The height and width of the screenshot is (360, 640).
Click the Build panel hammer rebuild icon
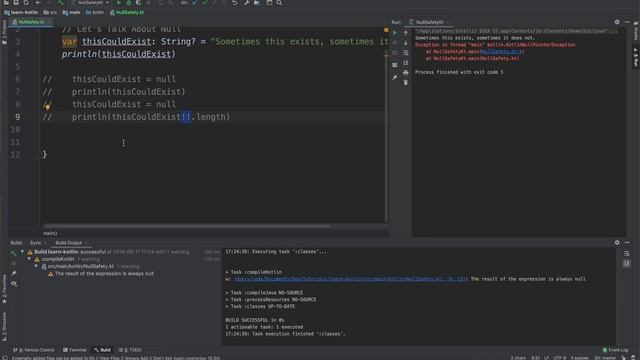point(14,253)
